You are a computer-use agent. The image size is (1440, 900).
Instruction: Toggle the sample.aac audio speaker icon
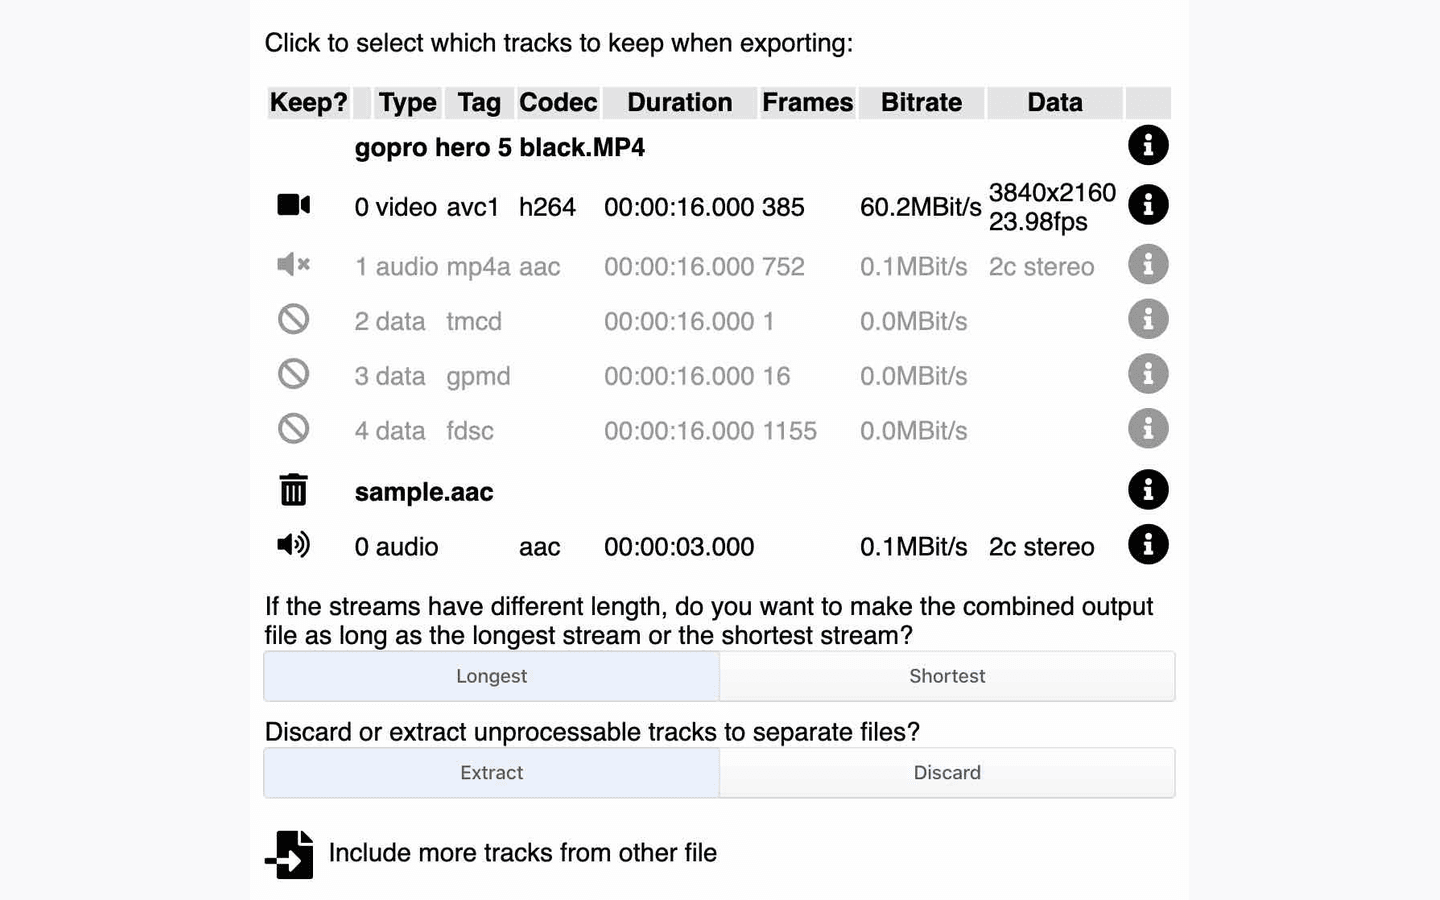click(293, 545)
